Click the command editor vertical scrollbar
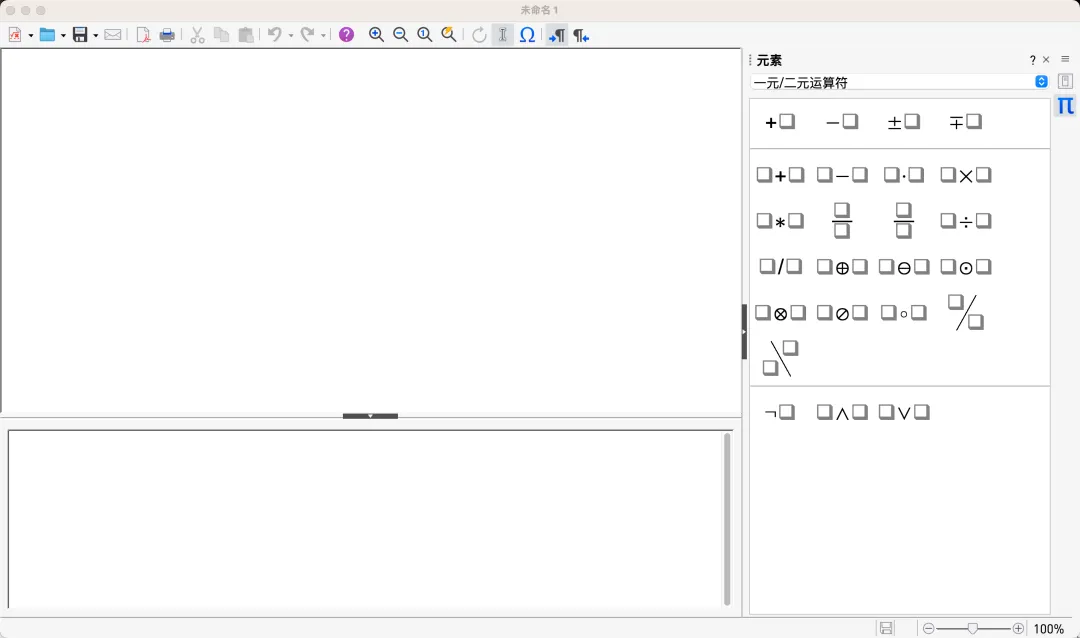 click(x=727, y=519)
